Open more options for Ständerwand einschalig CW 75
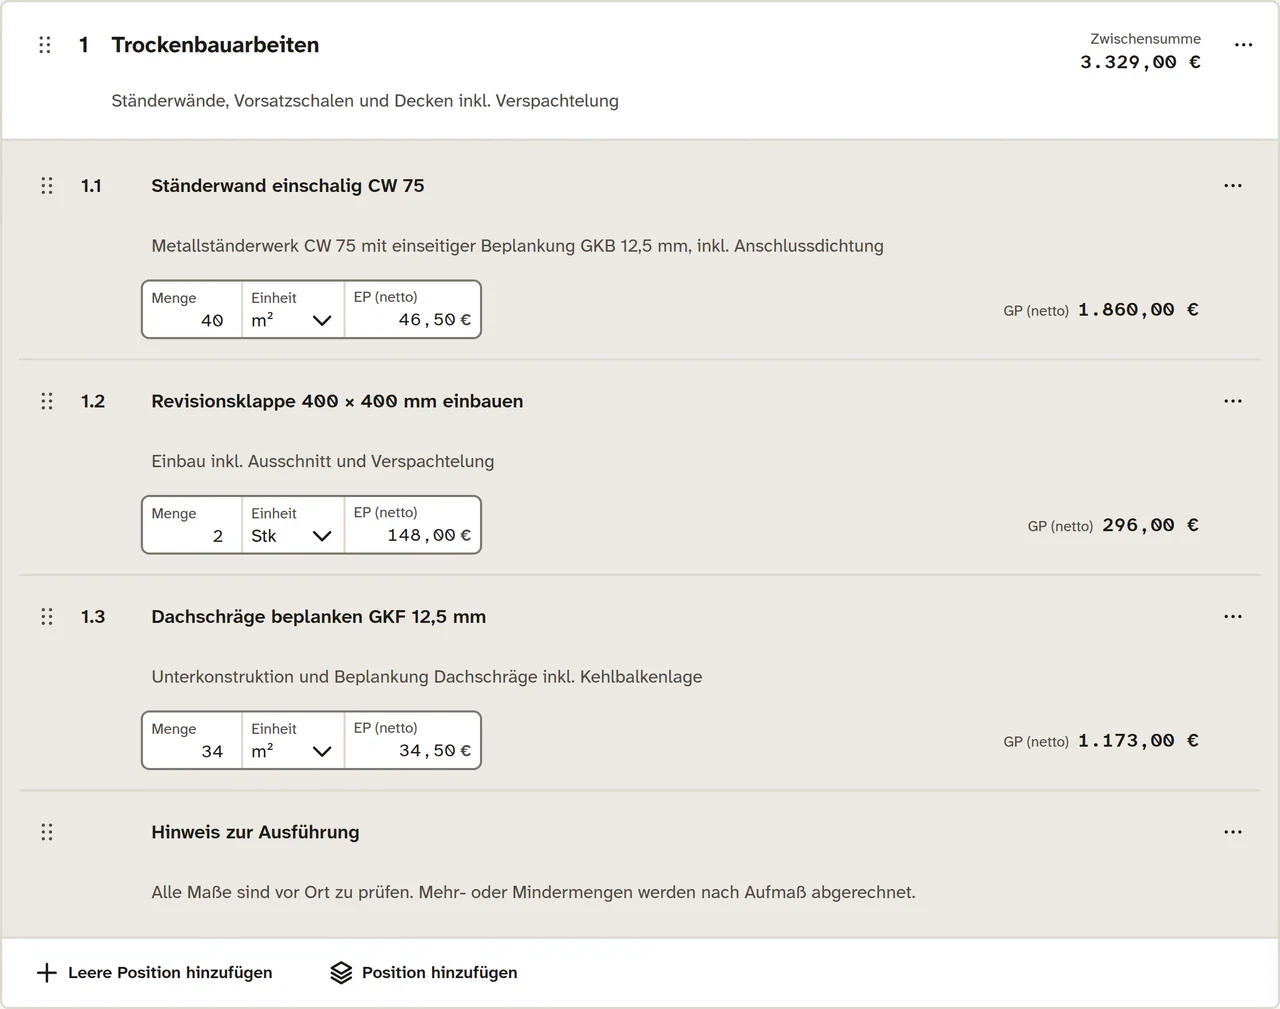This screenshot has width=1280, height=1009. tap(1233, 186)
